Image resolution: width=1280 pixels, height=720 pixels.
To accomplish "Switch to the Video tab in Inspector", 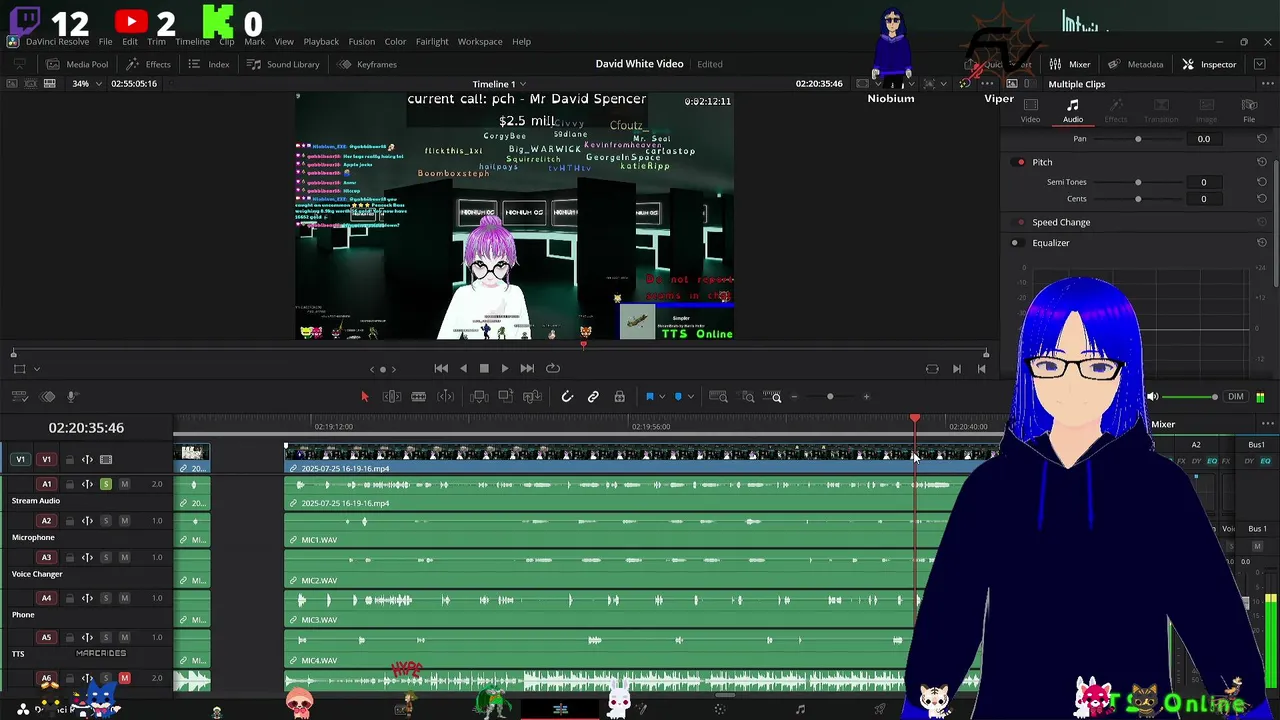I will 1030,111.
